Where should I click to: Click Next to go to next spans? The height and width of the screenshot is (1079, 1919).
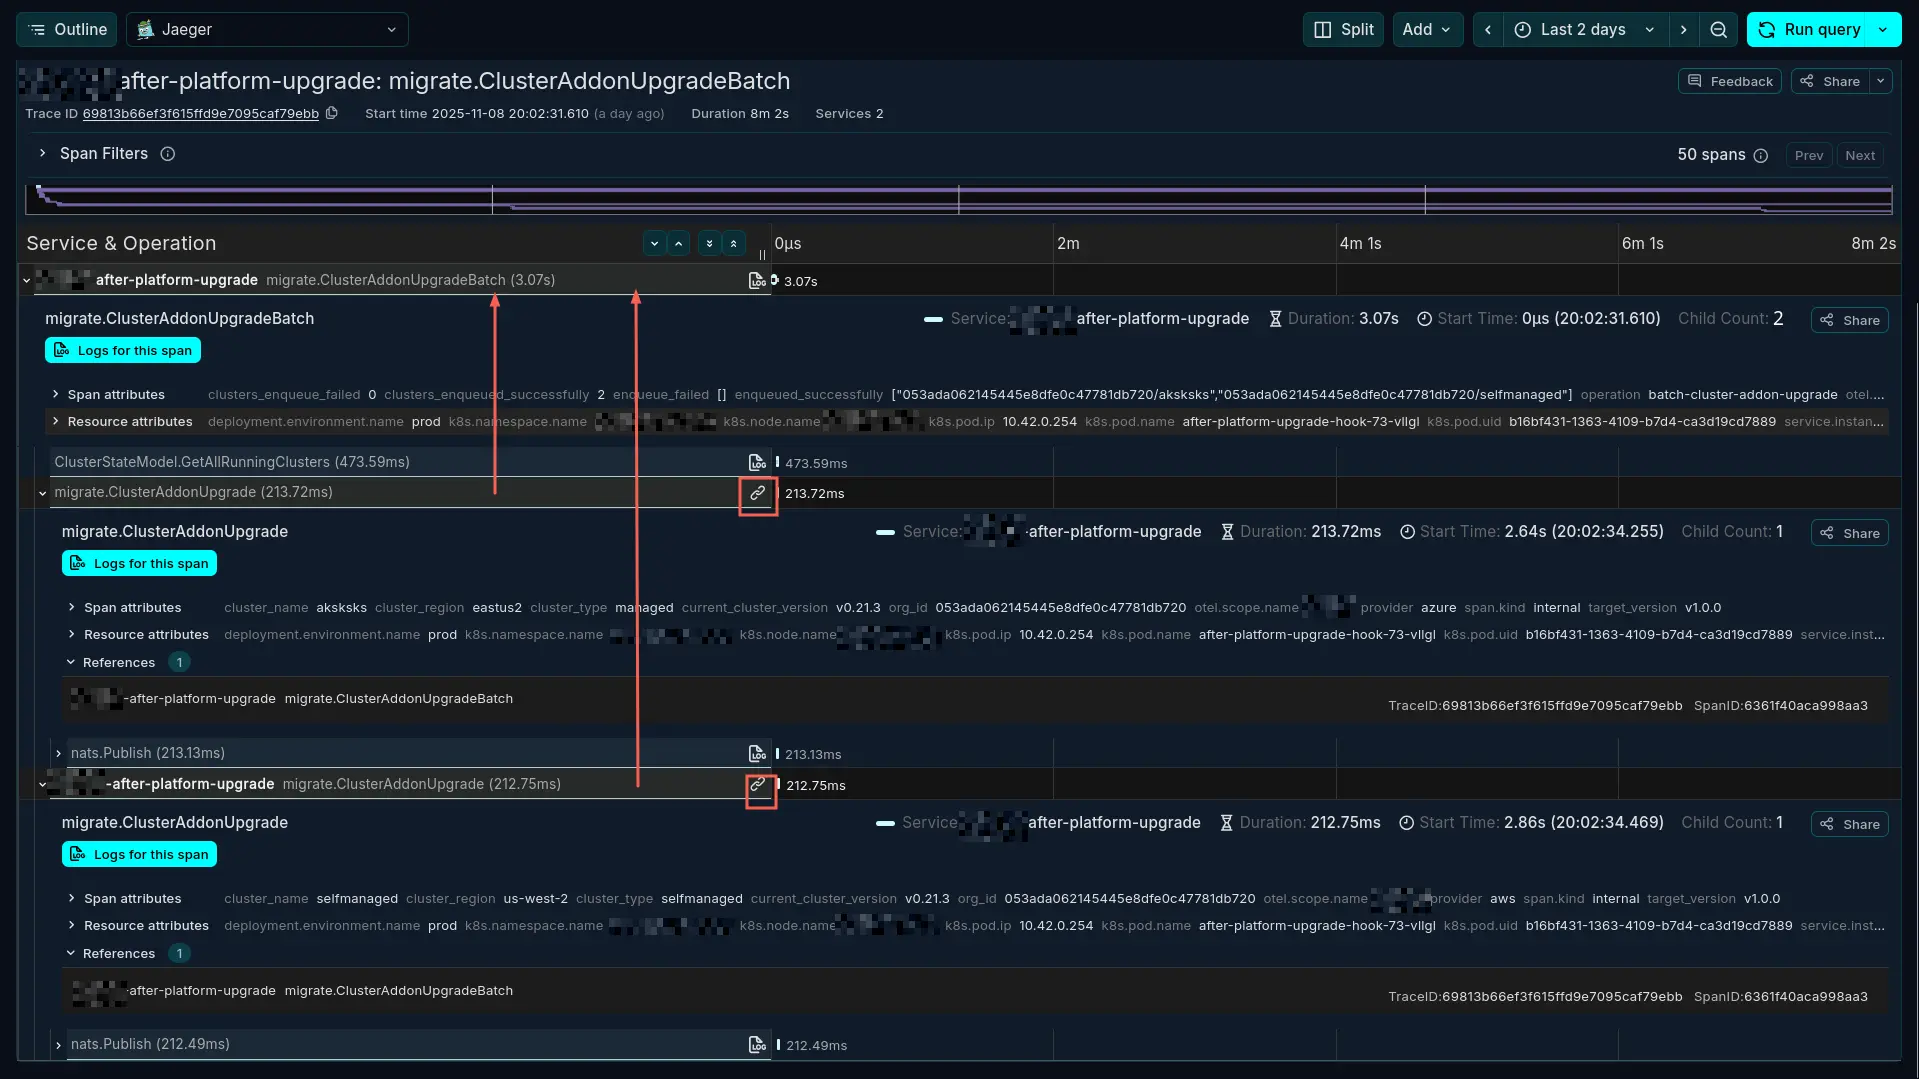(x=1859, y=155)
